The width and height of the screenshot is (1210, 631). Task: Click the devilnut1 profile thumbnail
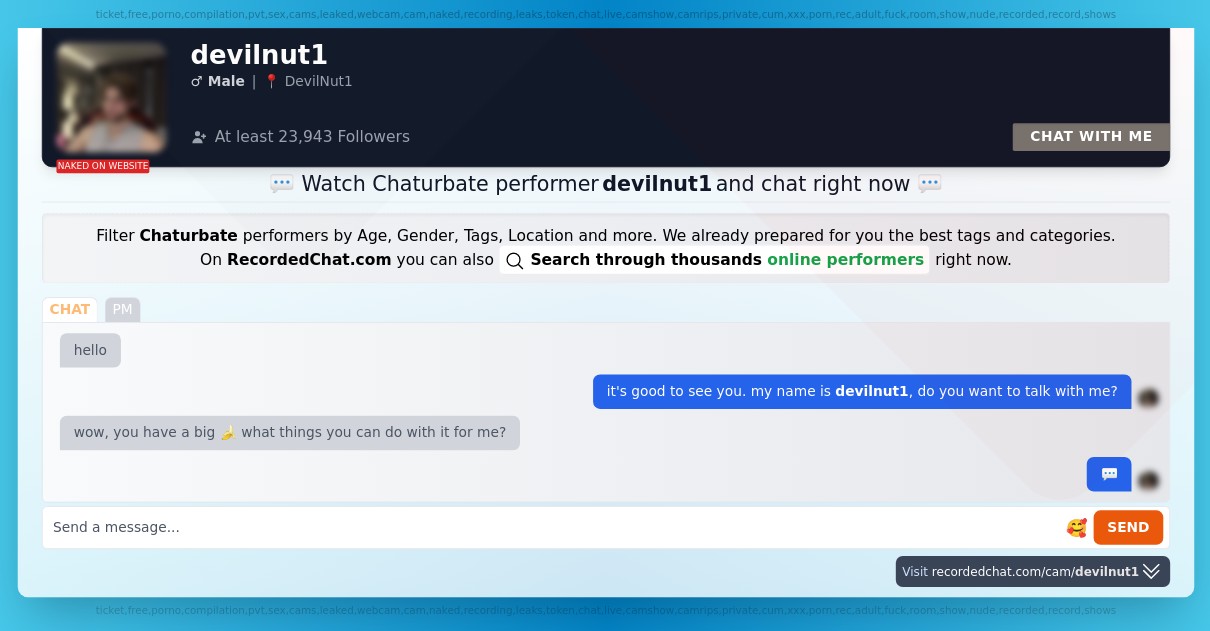coord(111,97)
